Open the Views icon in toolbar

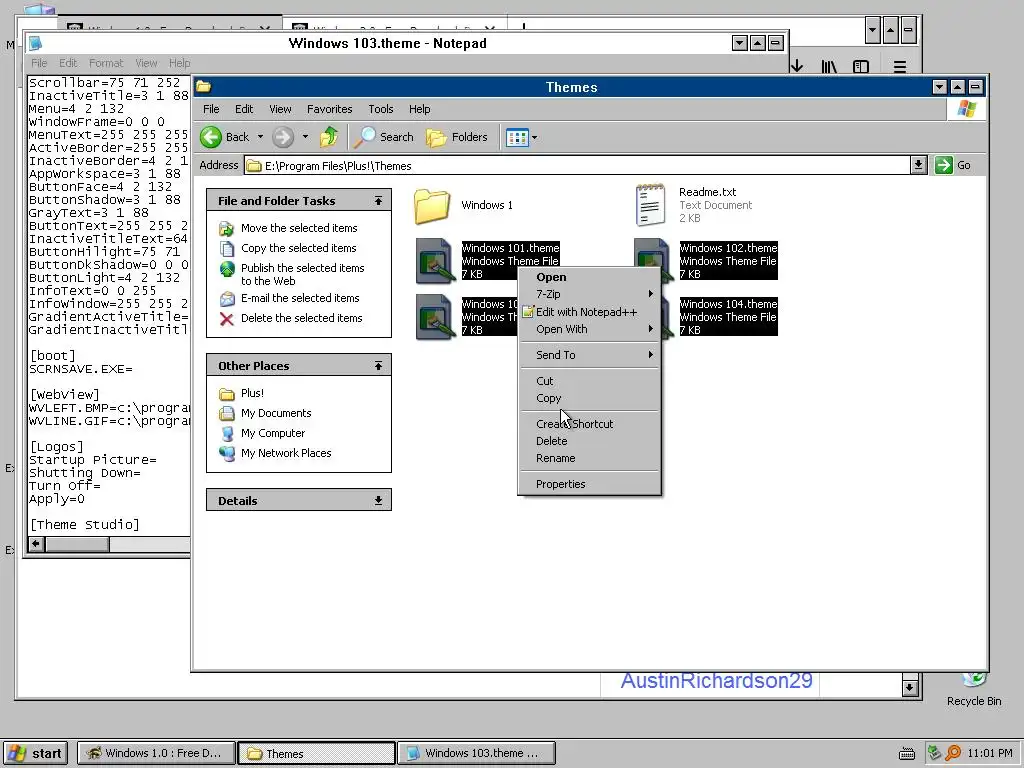tap(517, 137)
